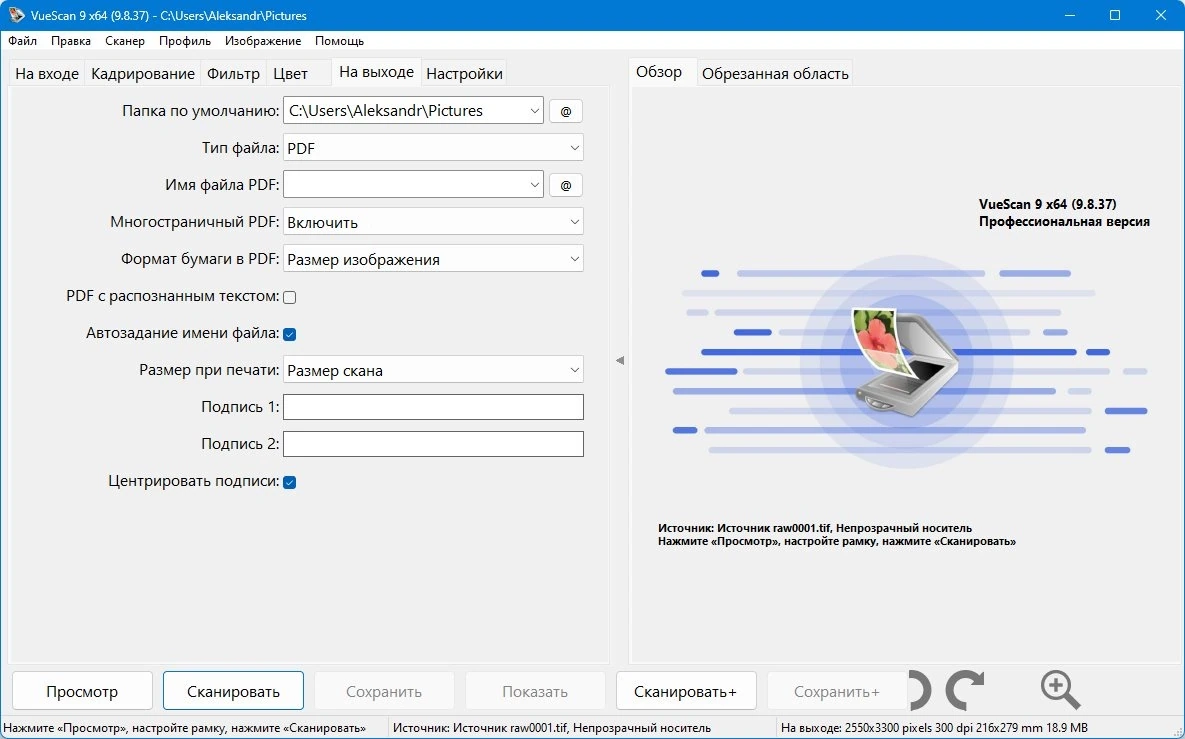
Task: Maximize the VueScan window
Action: 1115,15
